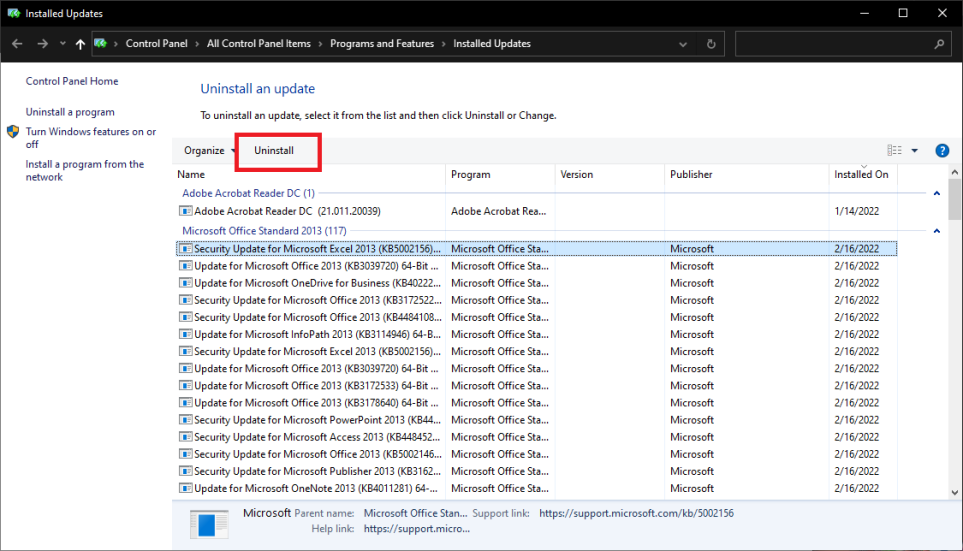Image resolution: width=963 pixels, height=551 pixels.
Task: Select Update for Microsoft OneDrive for Business
Action: pyautogui.click(x=536, y=283)
